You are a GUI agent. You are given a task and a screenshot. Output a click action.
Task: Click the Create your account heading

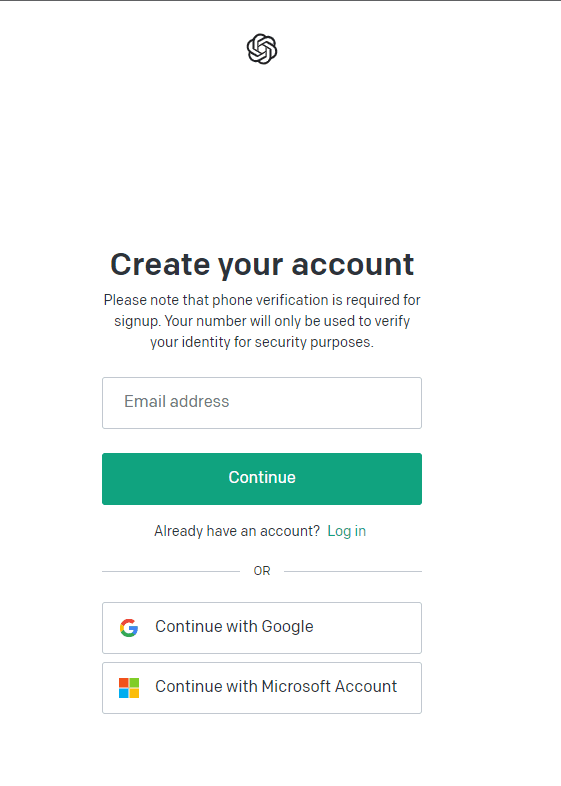point(262,265)
